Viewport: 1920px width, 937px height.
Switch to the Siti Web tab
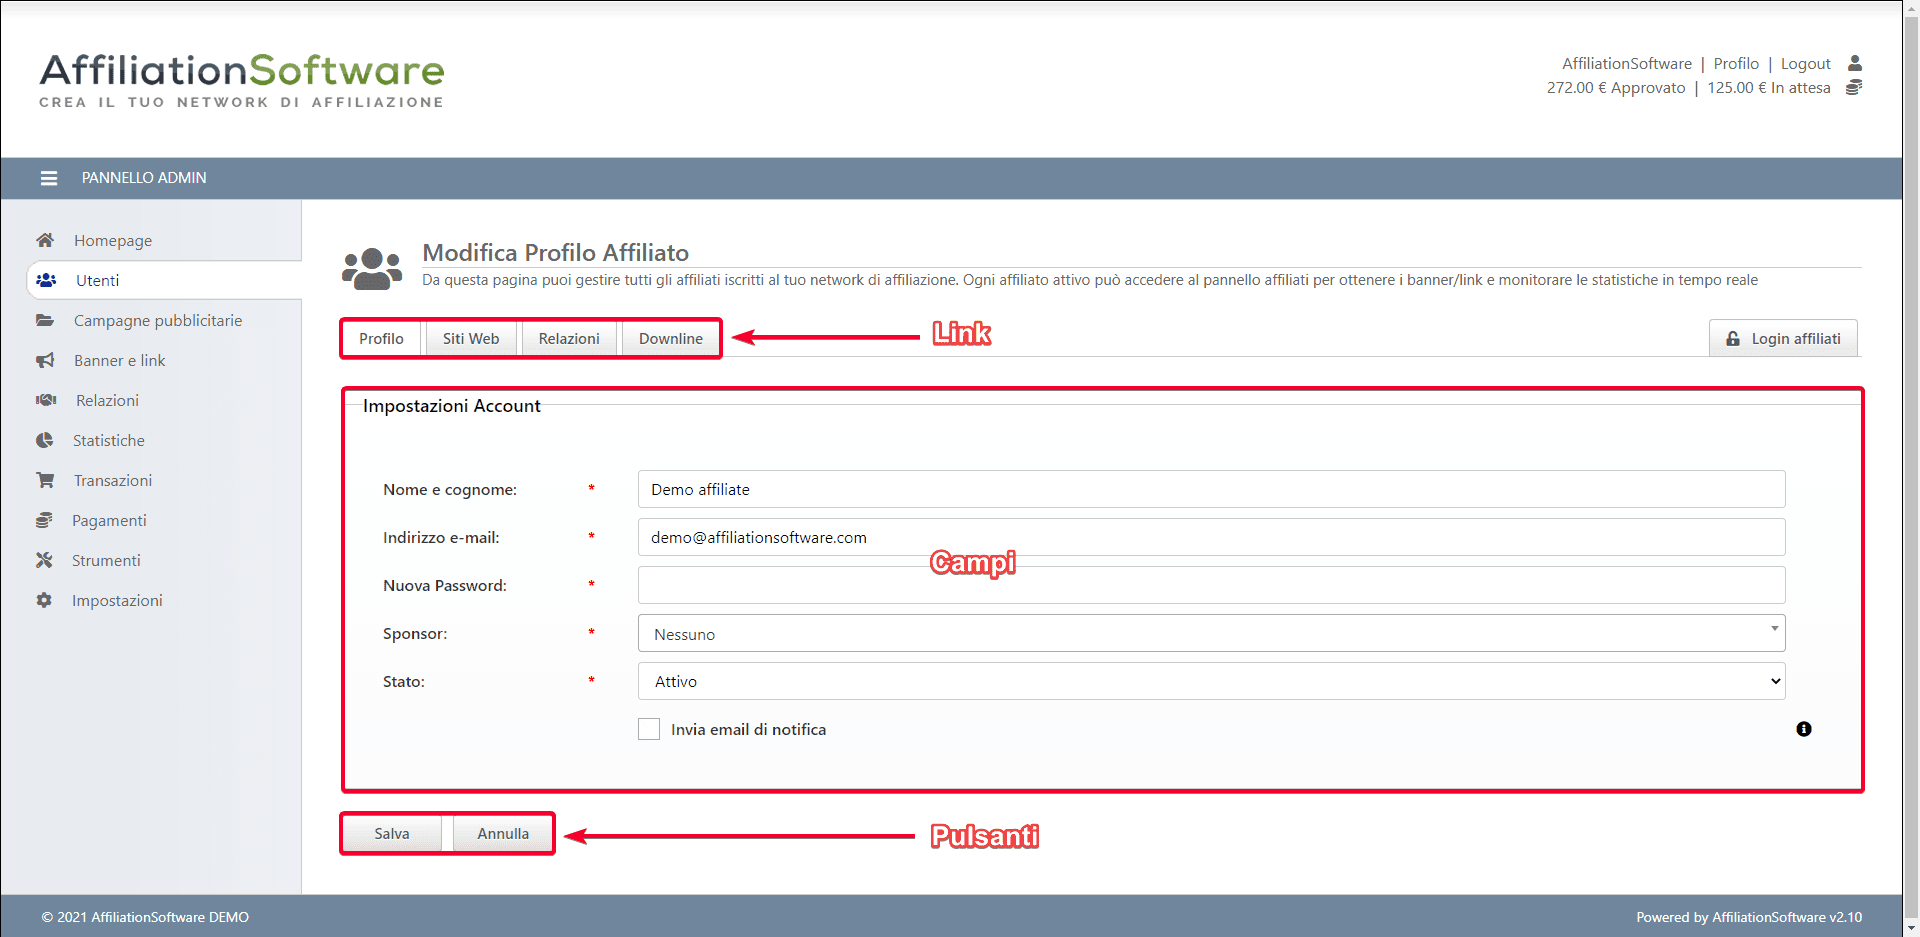pyautogui.click(x=470, y=339)
